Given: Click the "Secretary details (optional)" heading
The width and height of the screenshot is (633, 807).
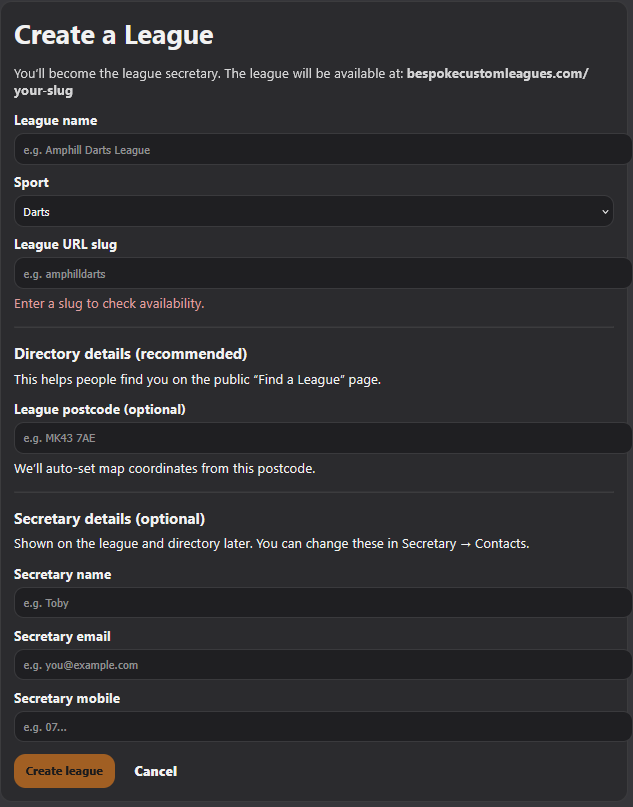Looking at the screenshot, I should point(109,519).
